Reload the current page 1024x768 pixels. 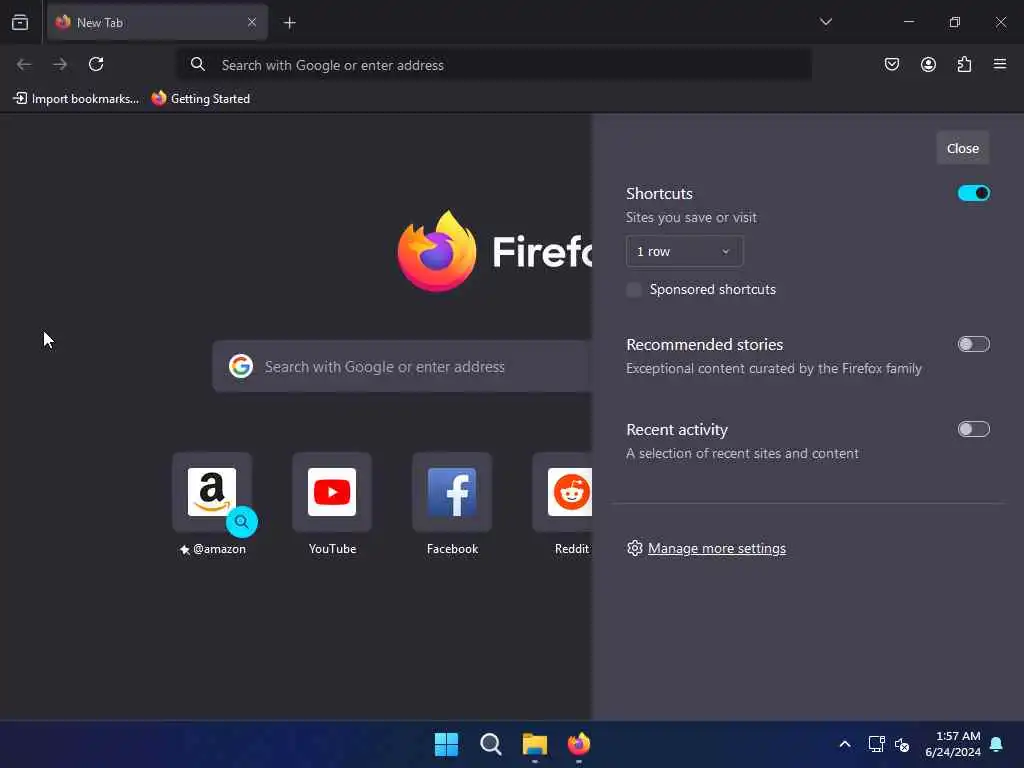[x=96, y=64]
